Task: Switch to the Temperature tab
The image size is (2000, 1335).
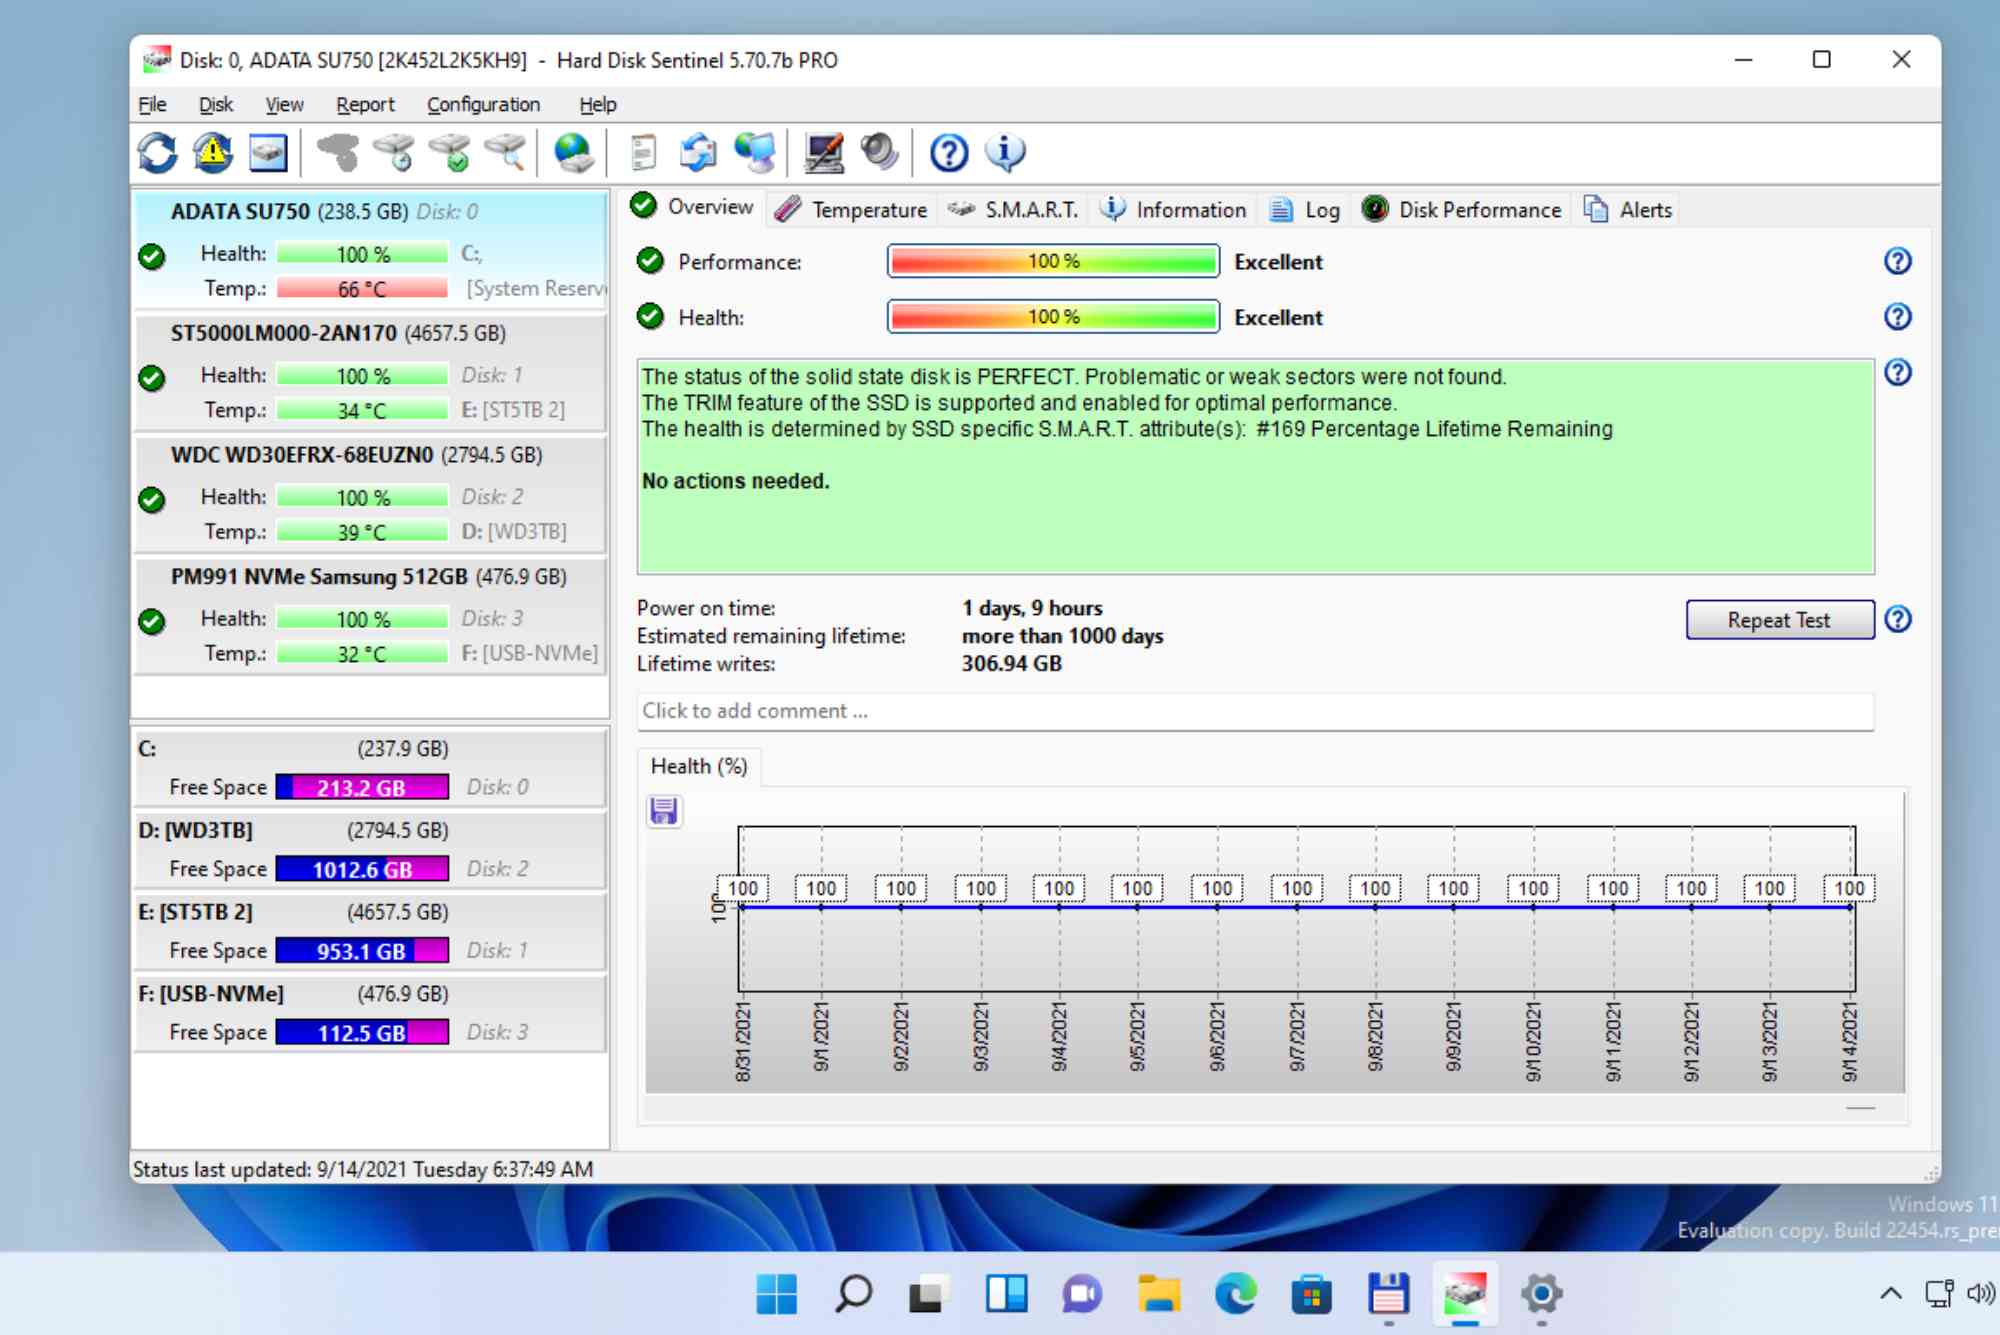Action: click(852, 210)
